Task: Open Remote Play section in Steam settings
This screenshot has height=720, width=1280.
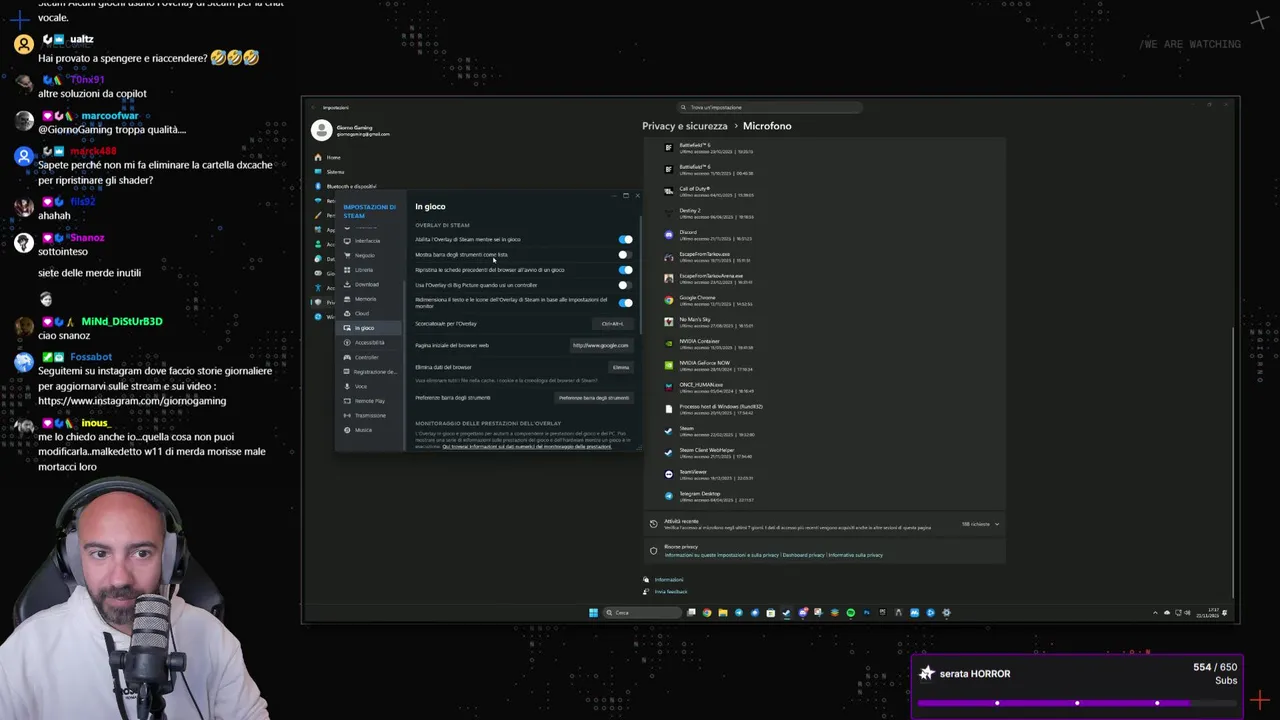Action: click(x=369, y=401)
